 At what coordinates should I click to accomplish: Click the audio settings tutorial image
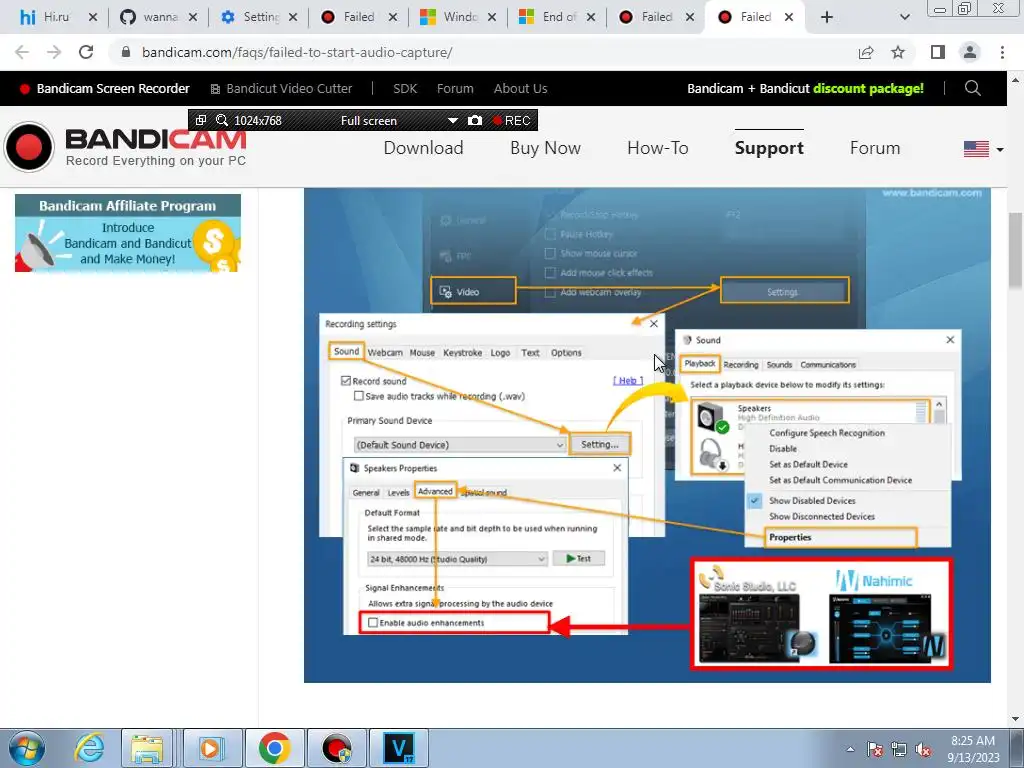[x=647, y=435]
